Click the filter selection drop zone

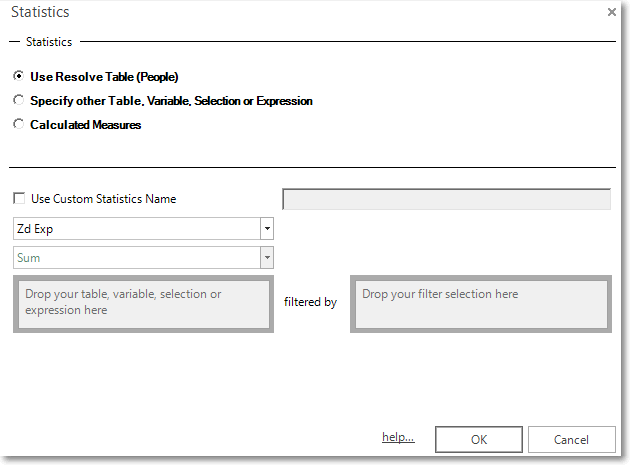[481, 304]
